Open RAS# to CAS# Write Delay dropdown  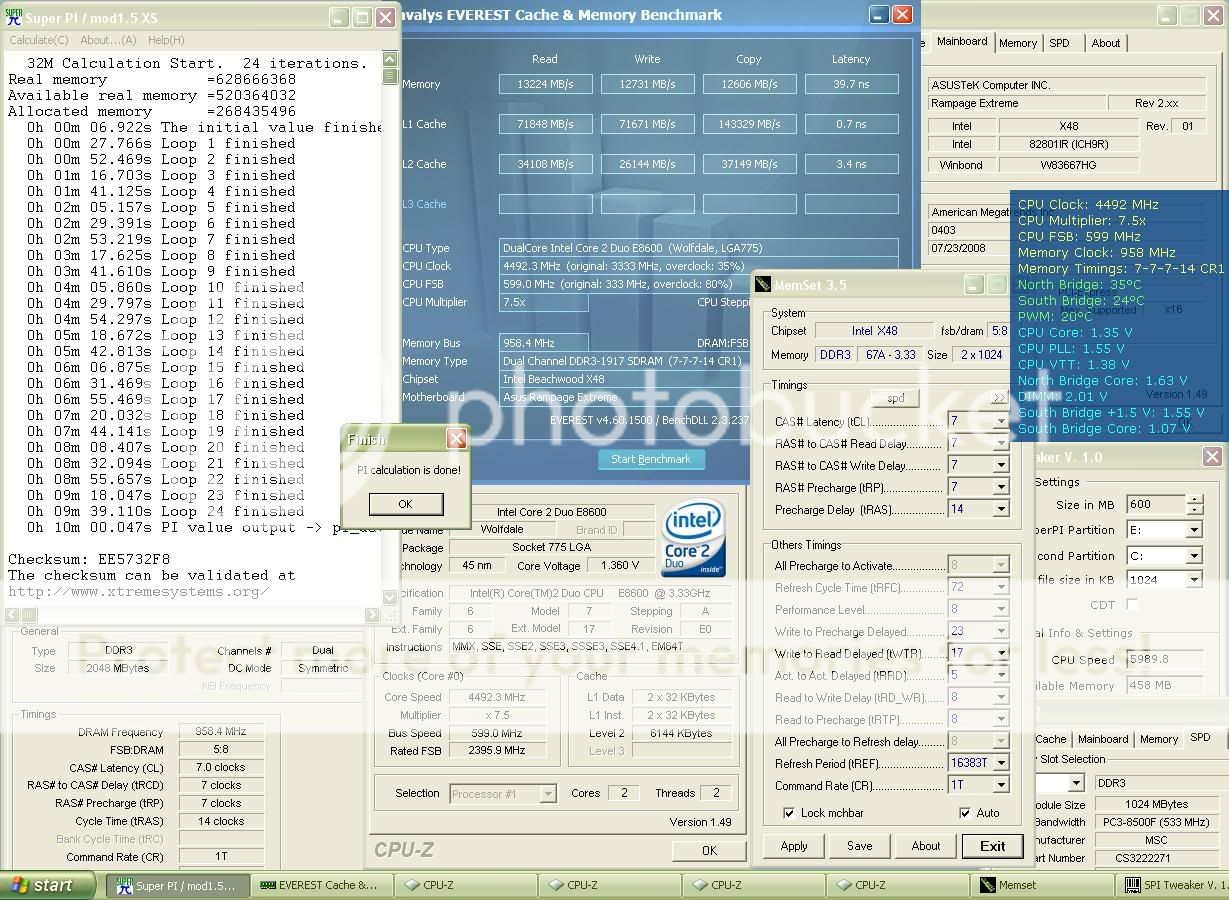1001,466
